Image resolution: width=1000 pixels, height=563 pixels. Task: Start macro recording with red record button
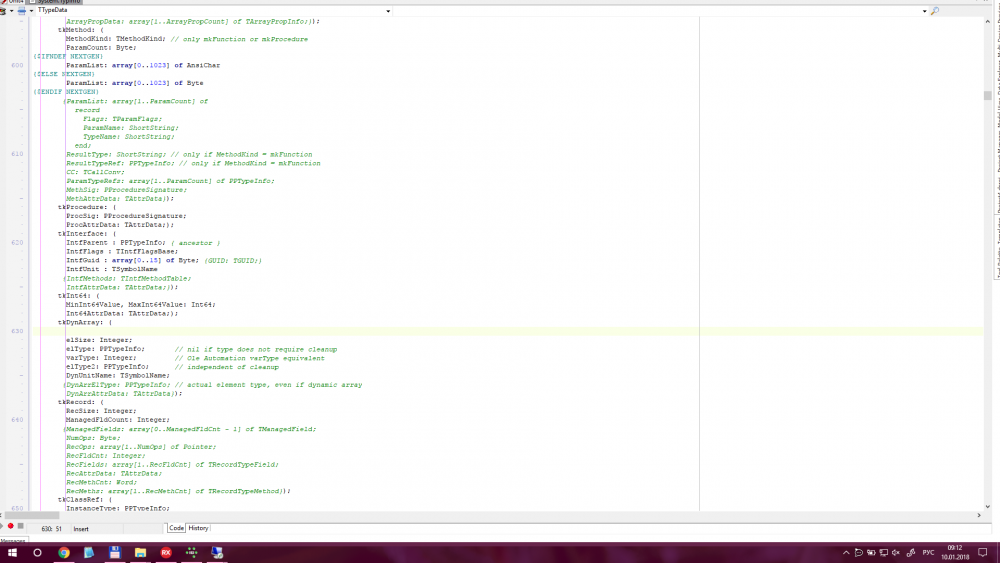click(x=10, y=526)
